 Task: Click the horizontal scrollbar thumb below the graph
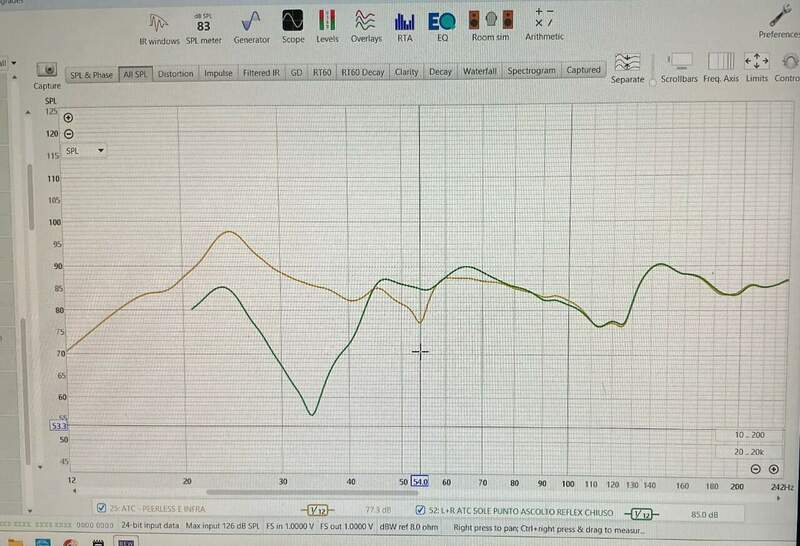[x=312, y=492]
